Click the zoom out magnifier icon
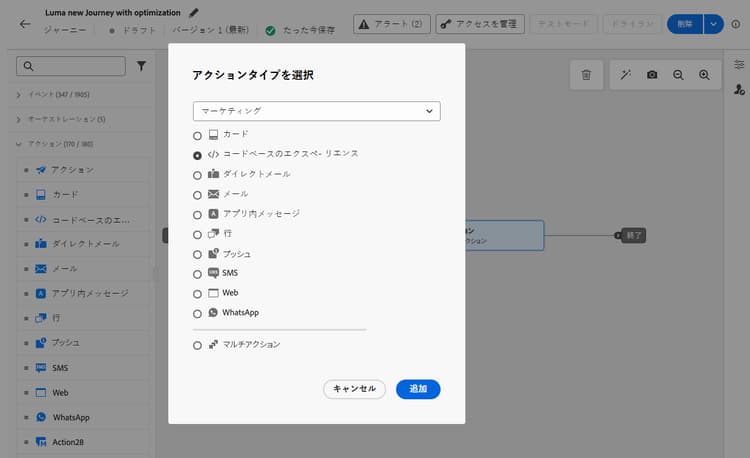 coord(678,75)
